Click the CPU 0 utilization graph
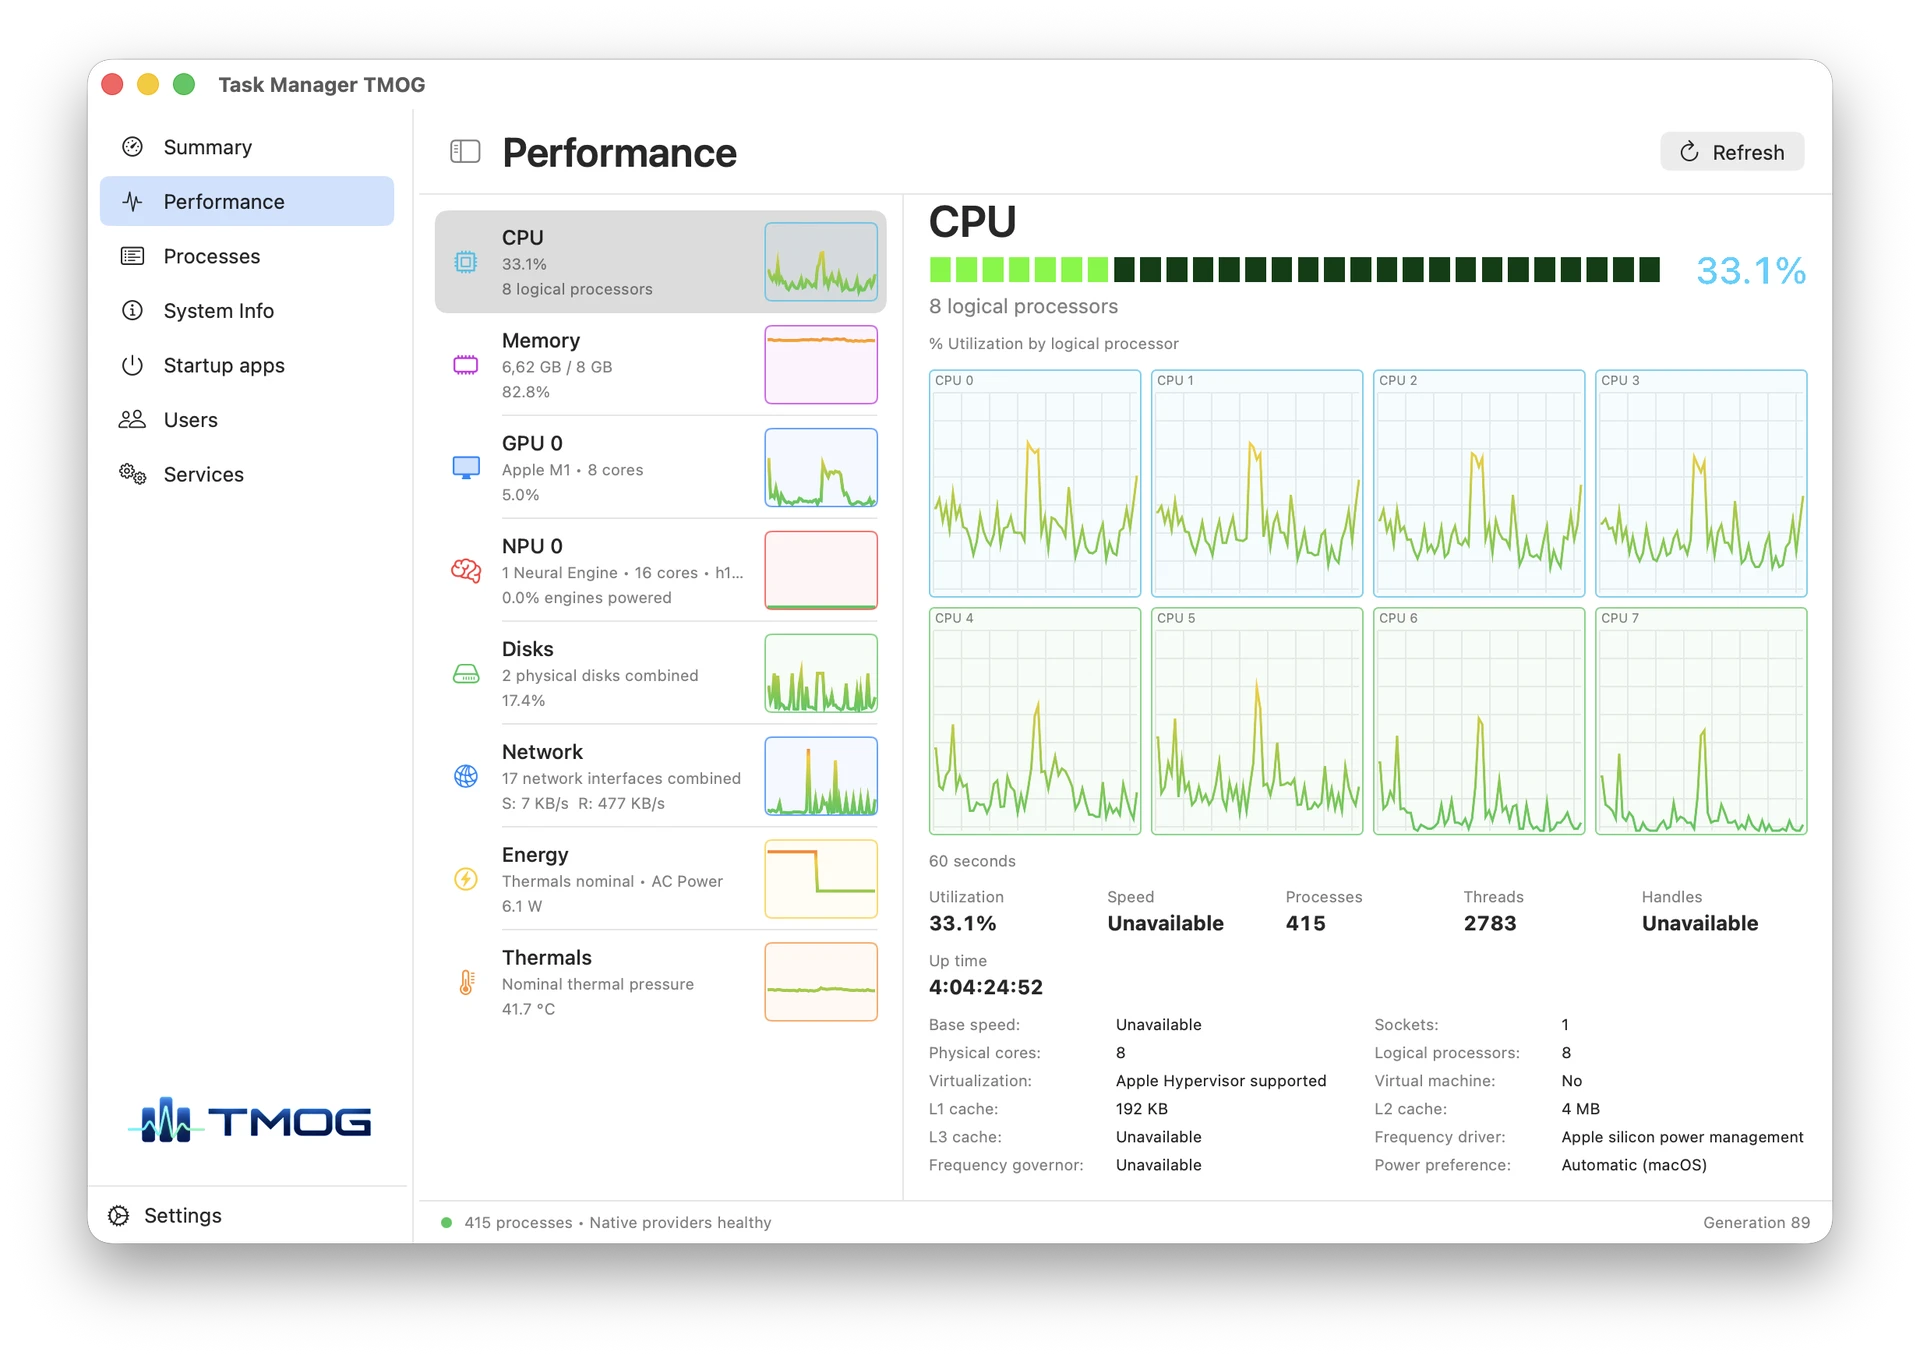Screen dimensions: 1920x1359 click(x=1035, y=483)
